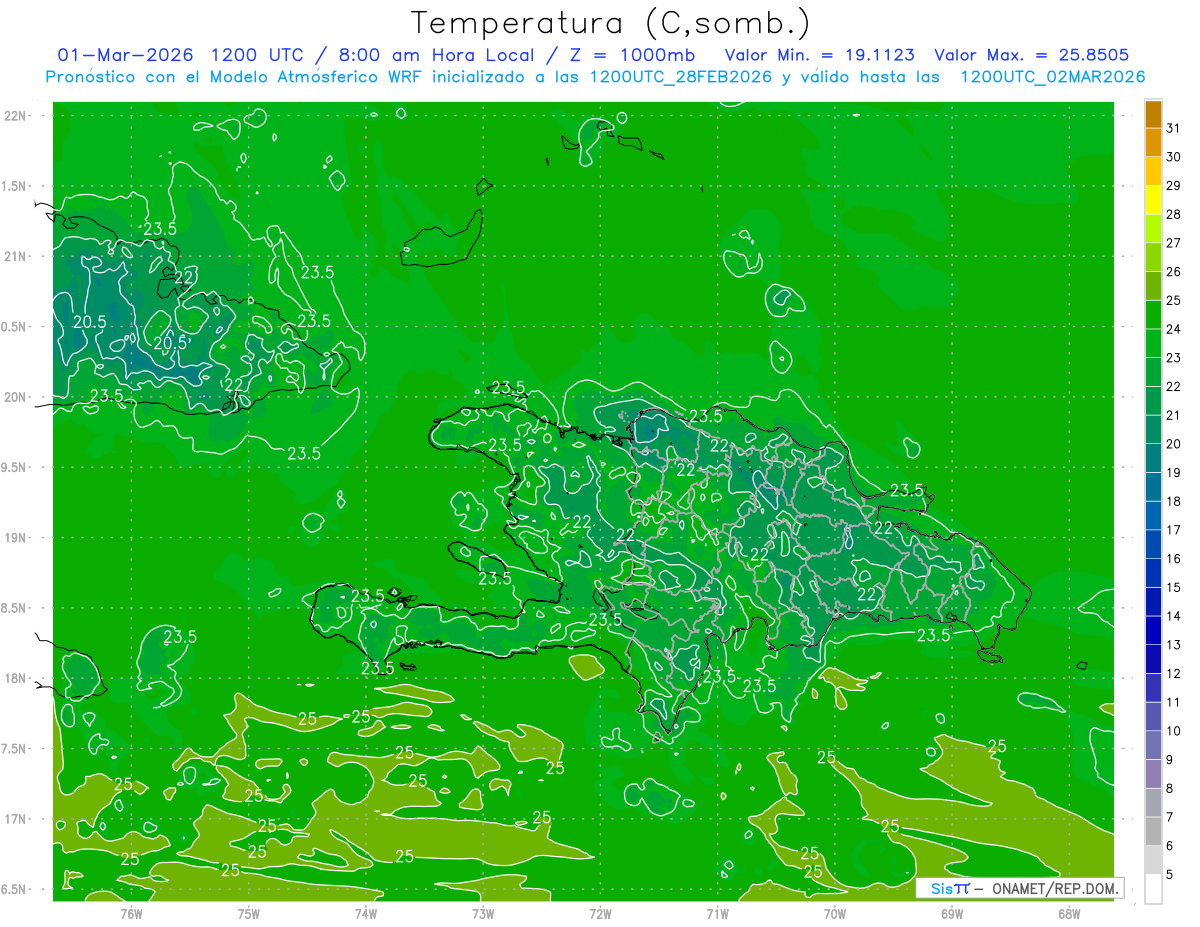Click the latitude label "19N"
The image size is (1200, 927).
point(15,538)
